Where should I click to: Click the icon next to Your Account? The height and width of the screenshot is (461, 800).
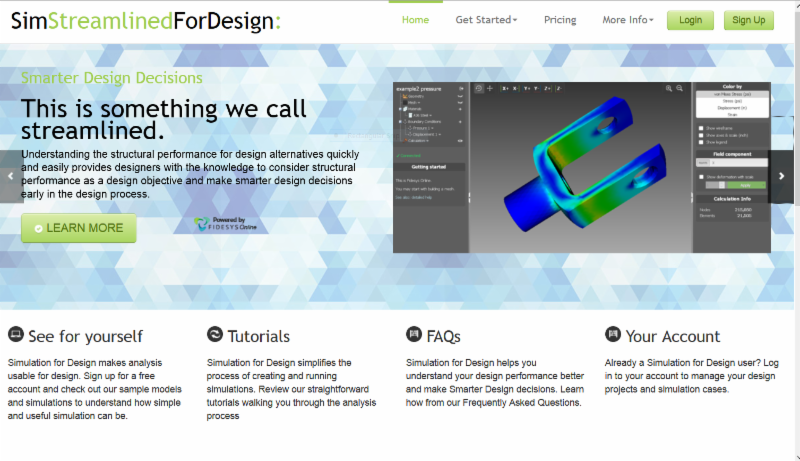pos(613,335)
